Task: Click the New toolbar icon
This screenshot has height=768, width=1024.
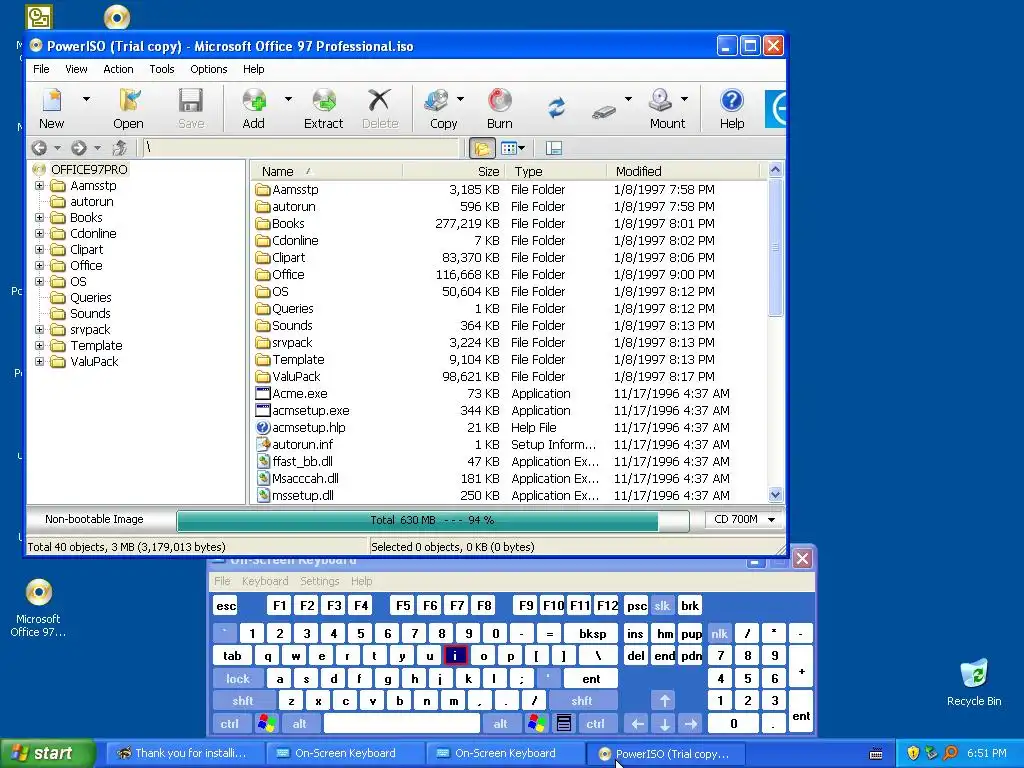Action: coord(52,101)
